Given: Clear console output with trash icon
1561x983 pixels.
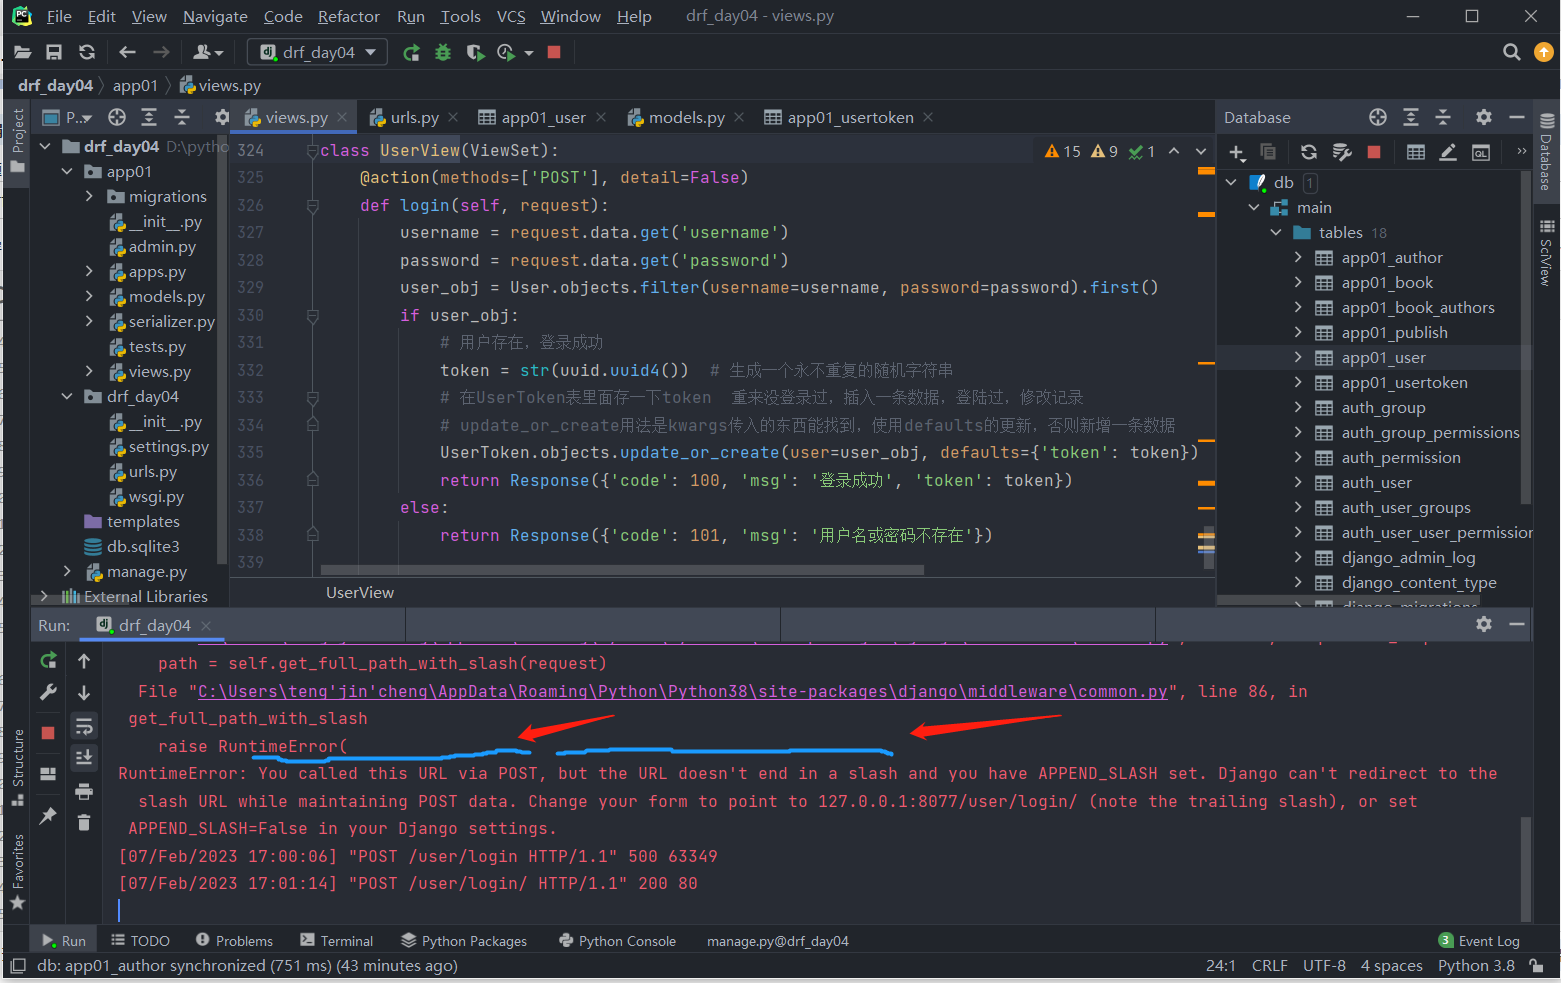Looking at the screenshot, I should pyautogui.click(x=84, y=822).
